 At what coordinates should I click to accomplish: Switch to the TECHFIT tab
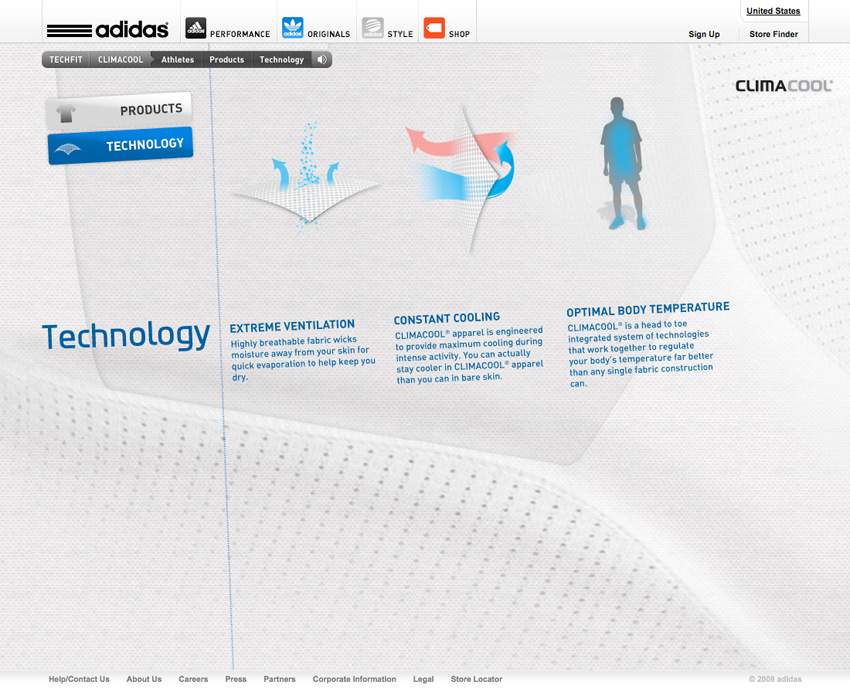tap(66, 60)
